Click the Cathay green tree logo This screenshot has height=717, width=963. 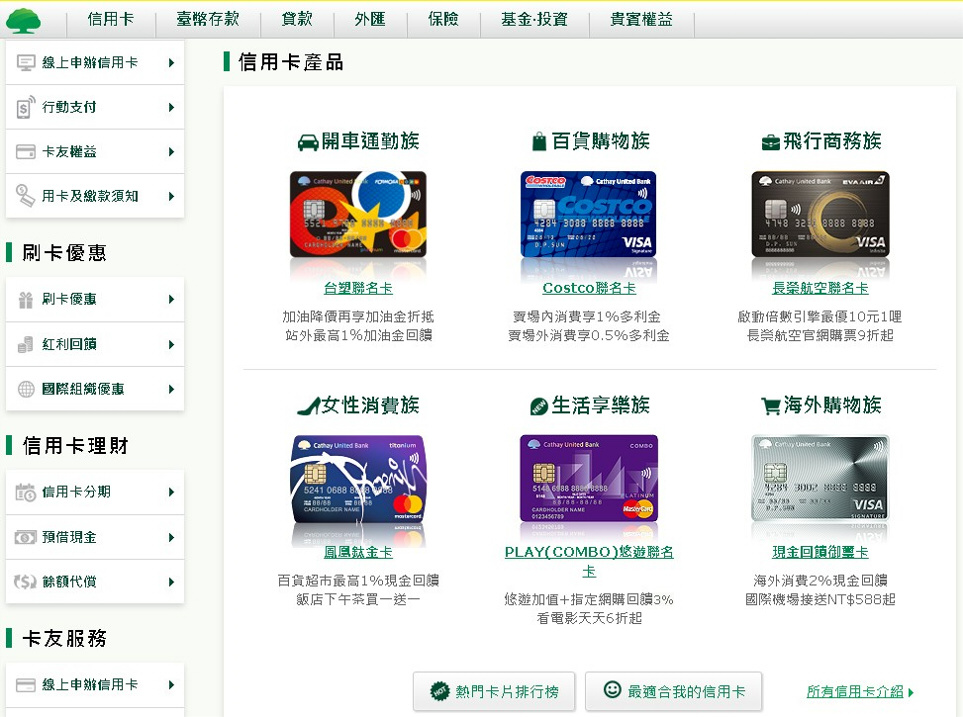[23, 20]
